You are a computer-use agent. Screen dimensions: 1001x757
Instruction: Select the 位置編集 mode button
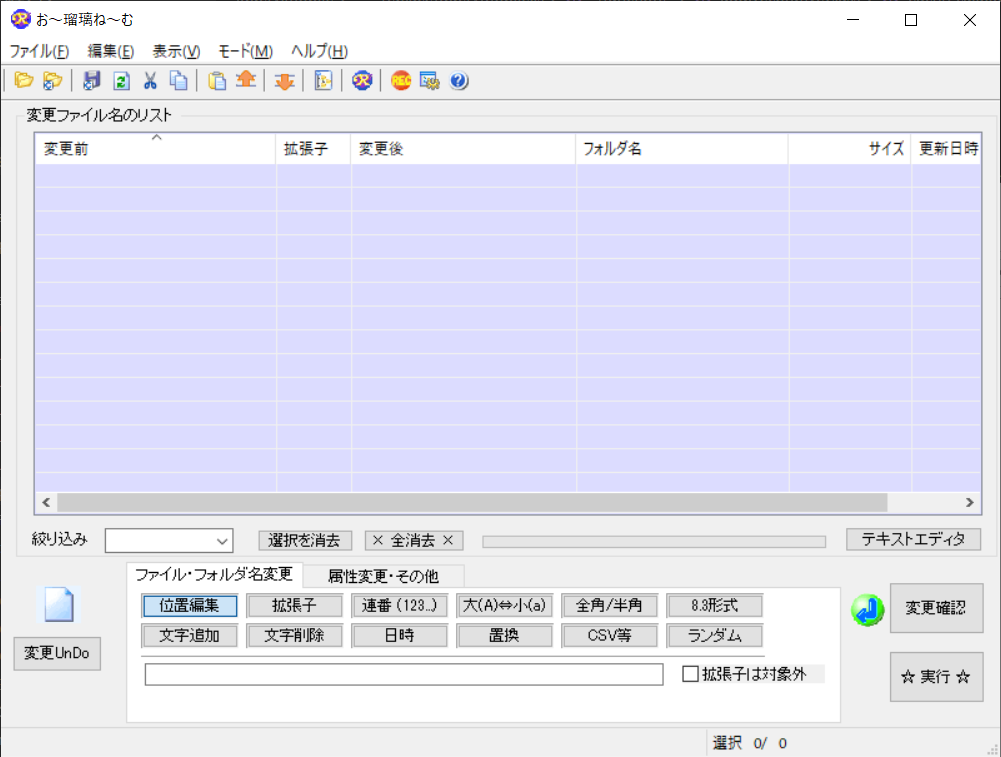pyautogui.click(x=190, y=606)
